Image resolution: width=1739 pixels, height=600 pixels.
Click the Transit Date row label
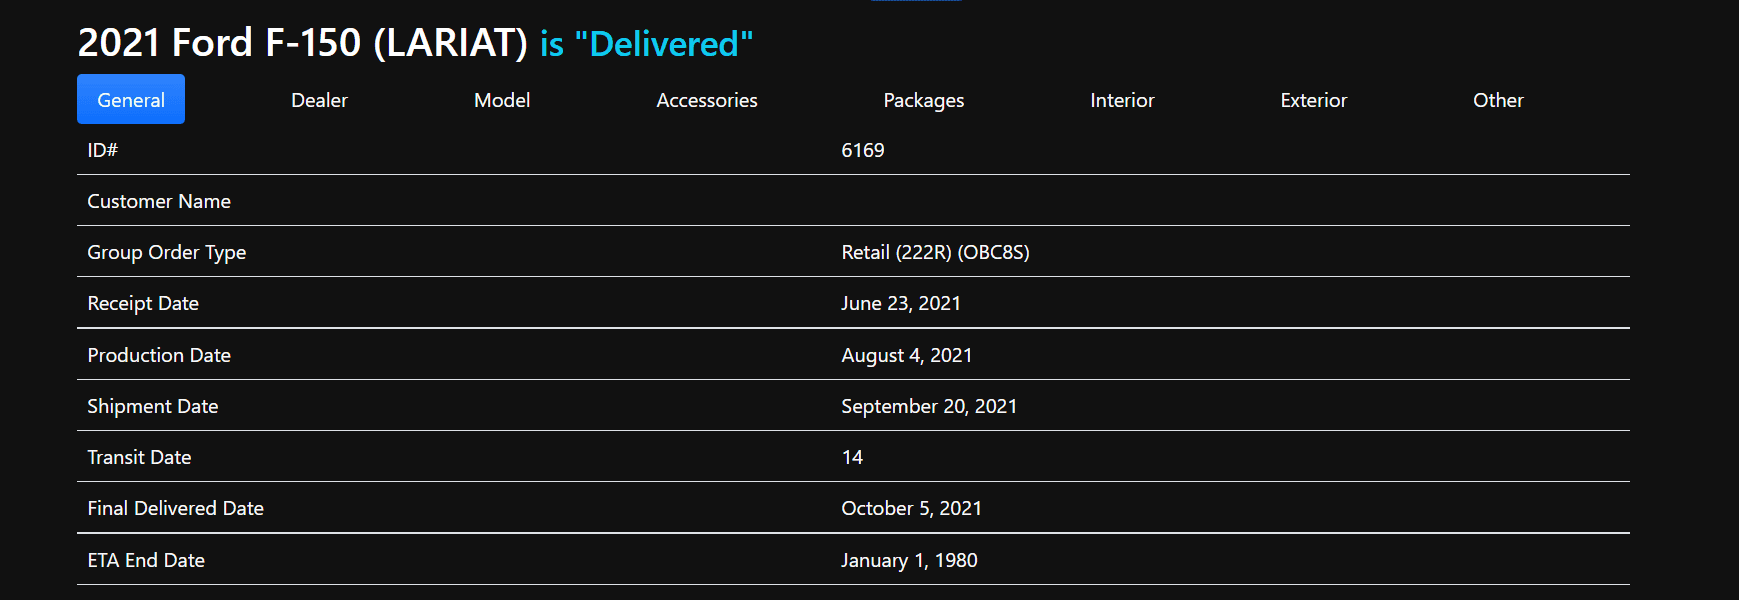139,457
